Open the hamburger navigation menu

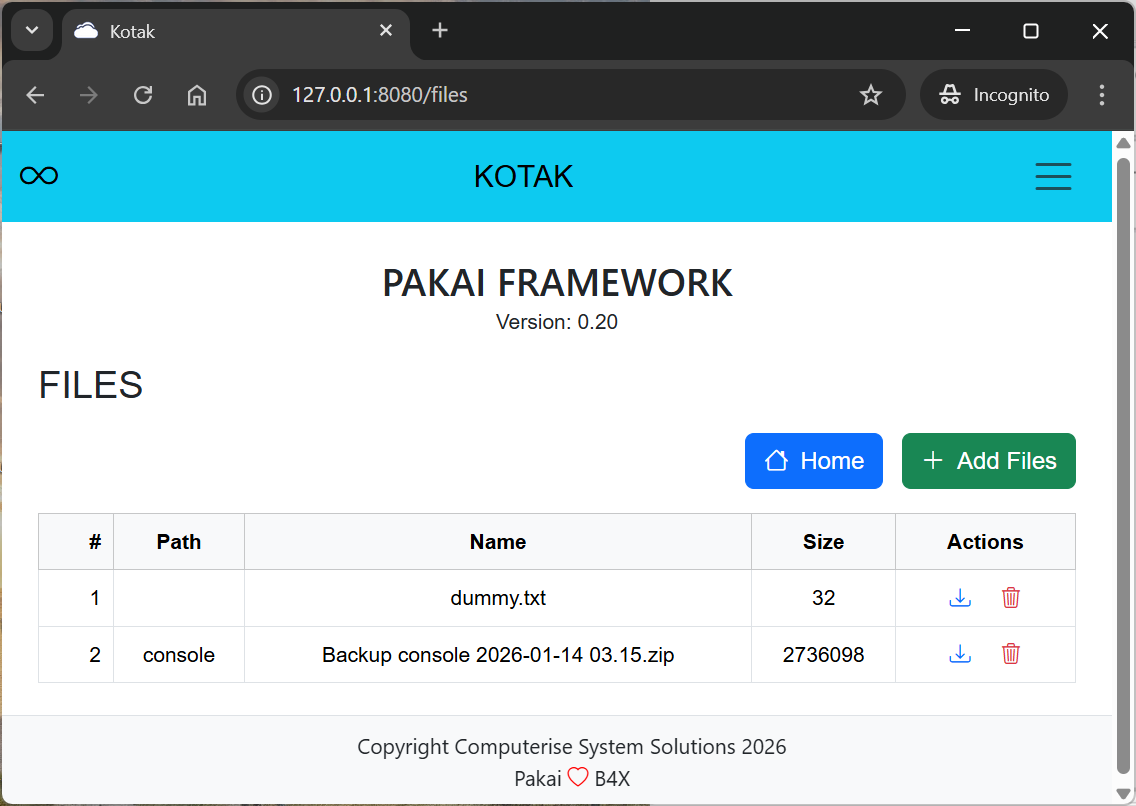coord(1053,176)
